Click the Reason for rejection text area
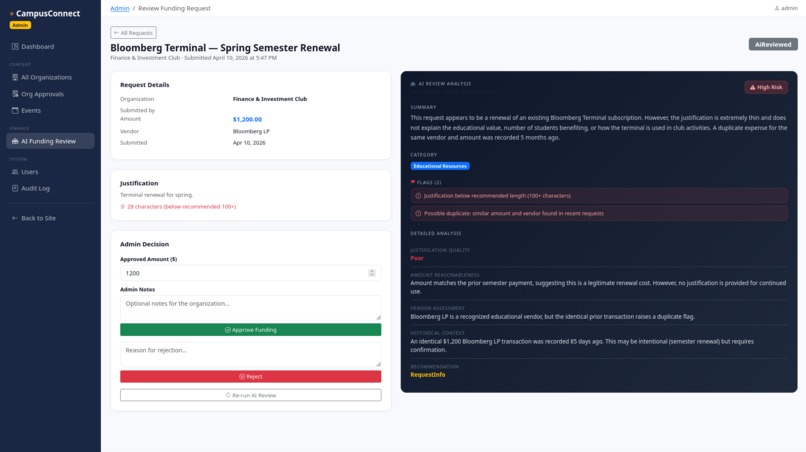The image size is (806, 452). click(251, 354)
